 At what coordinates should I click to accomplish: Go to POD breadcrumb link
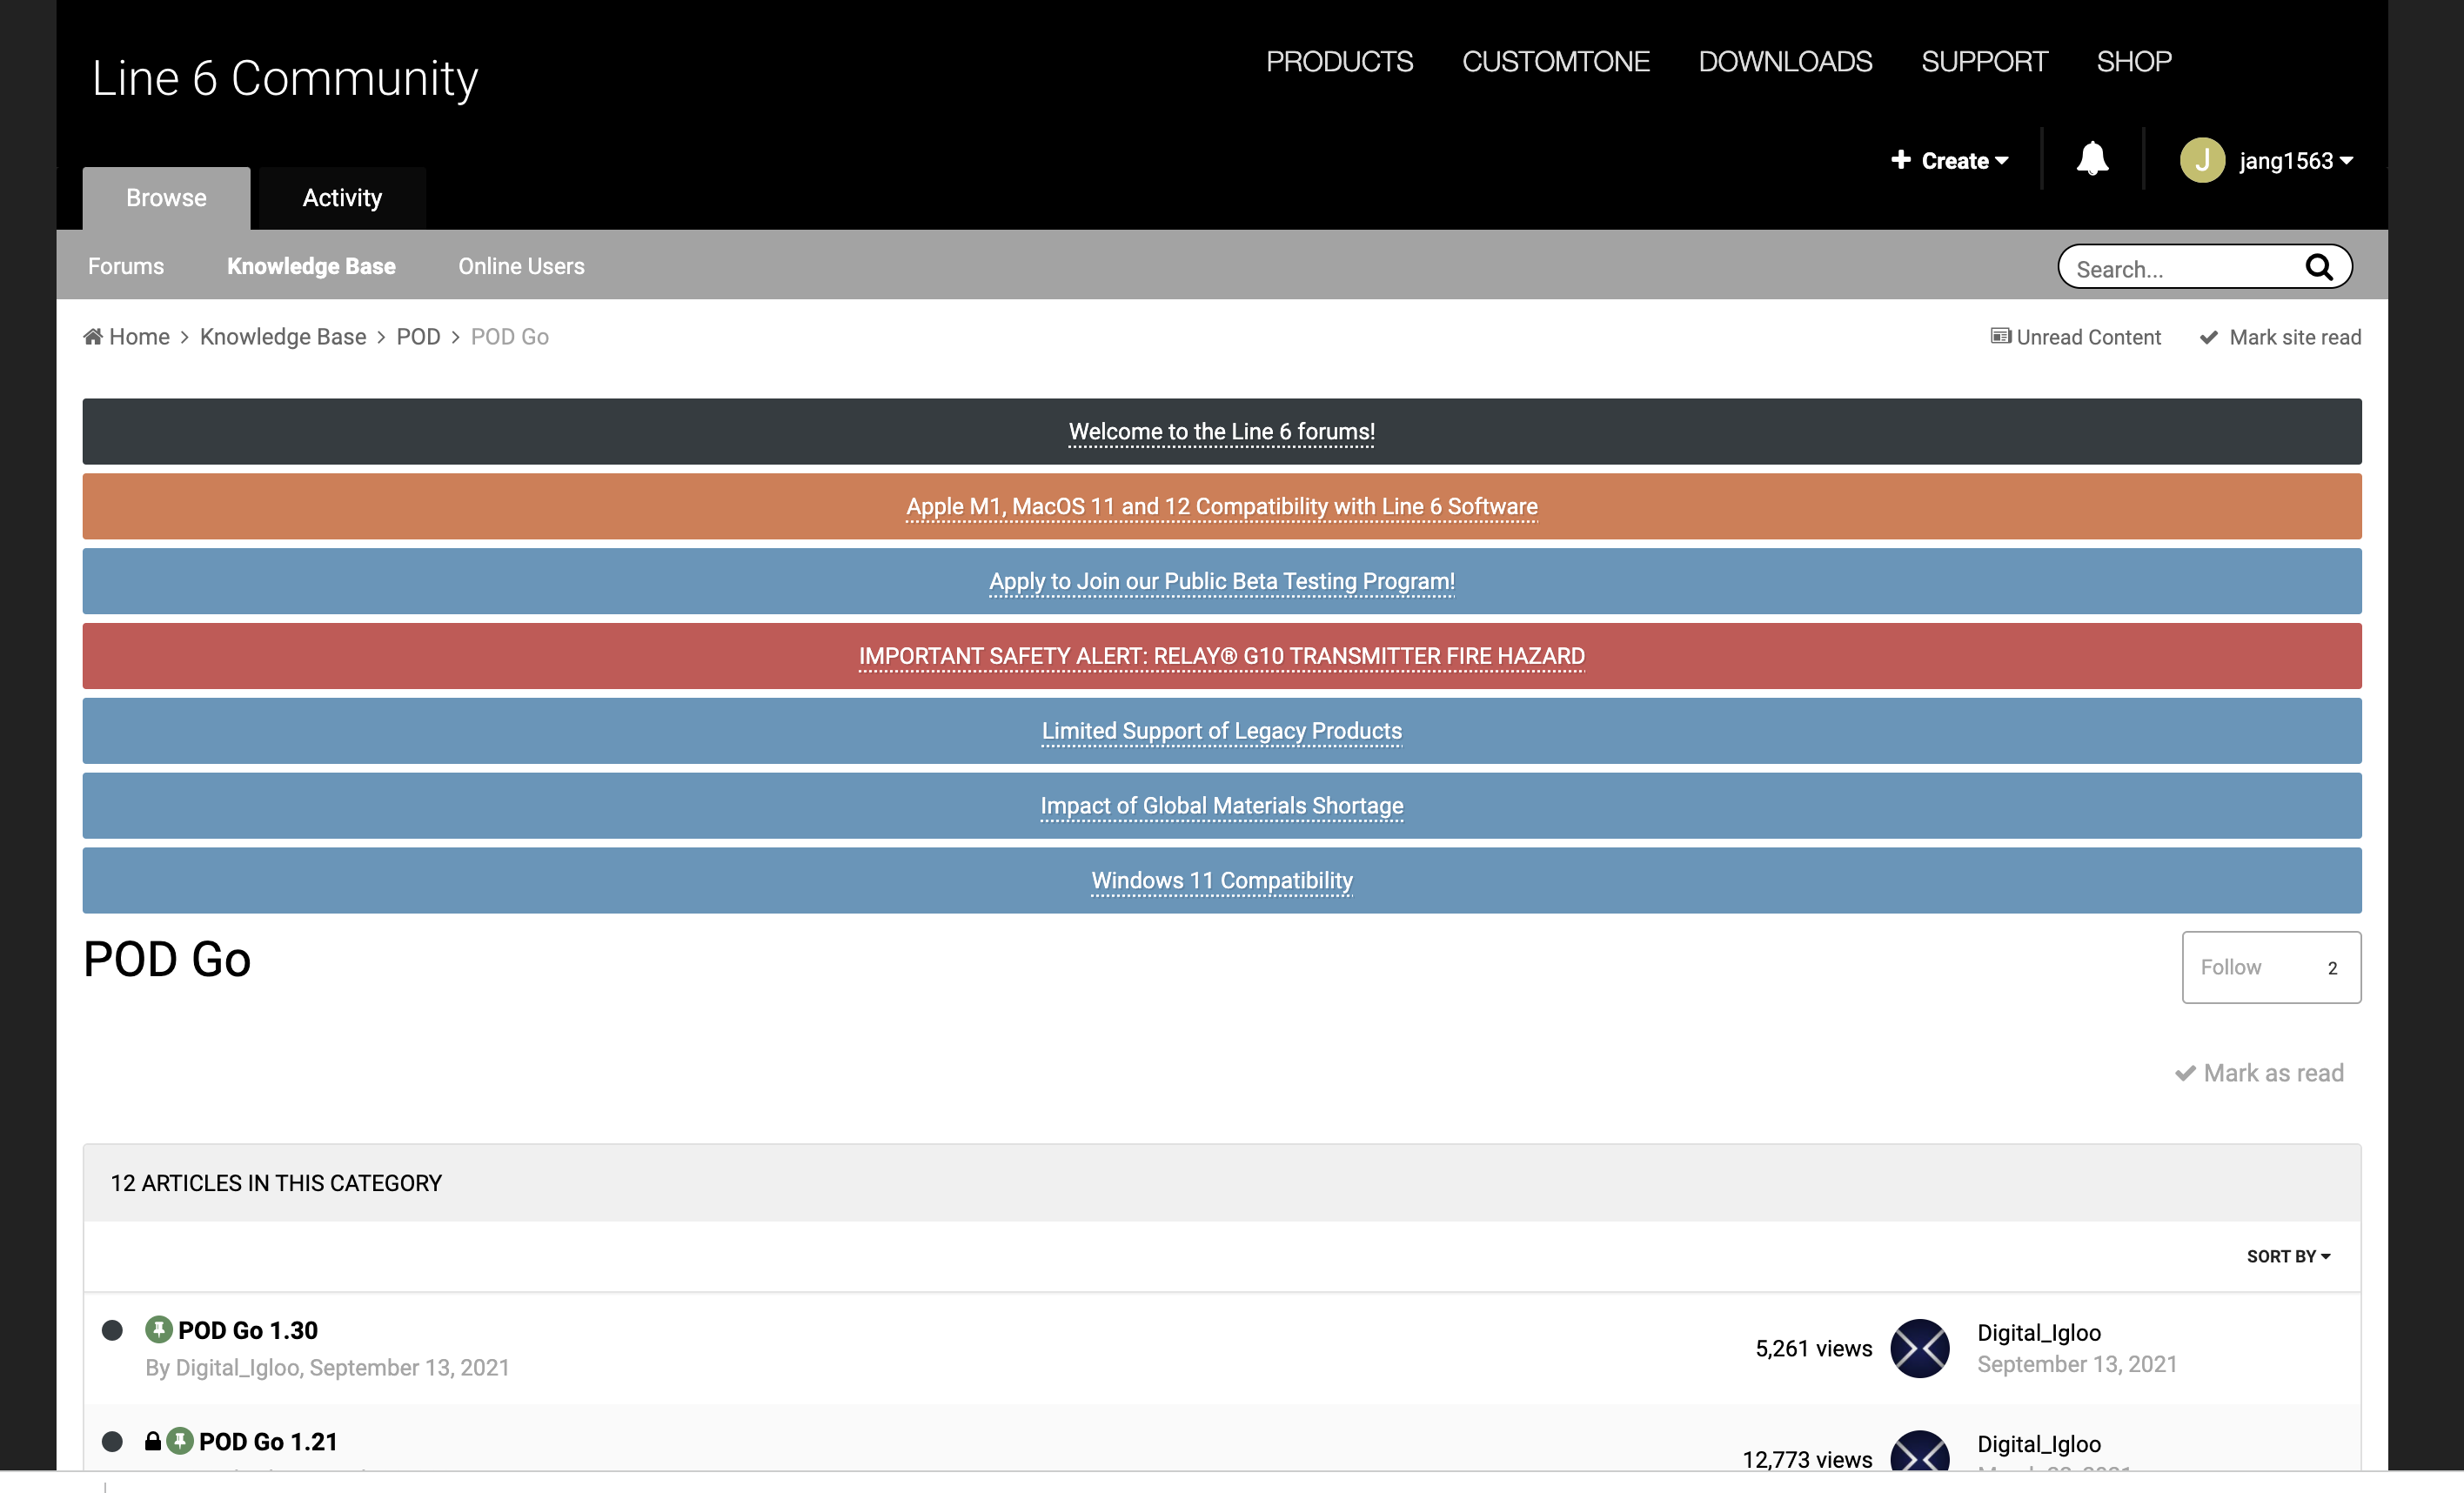click(418, 336)
